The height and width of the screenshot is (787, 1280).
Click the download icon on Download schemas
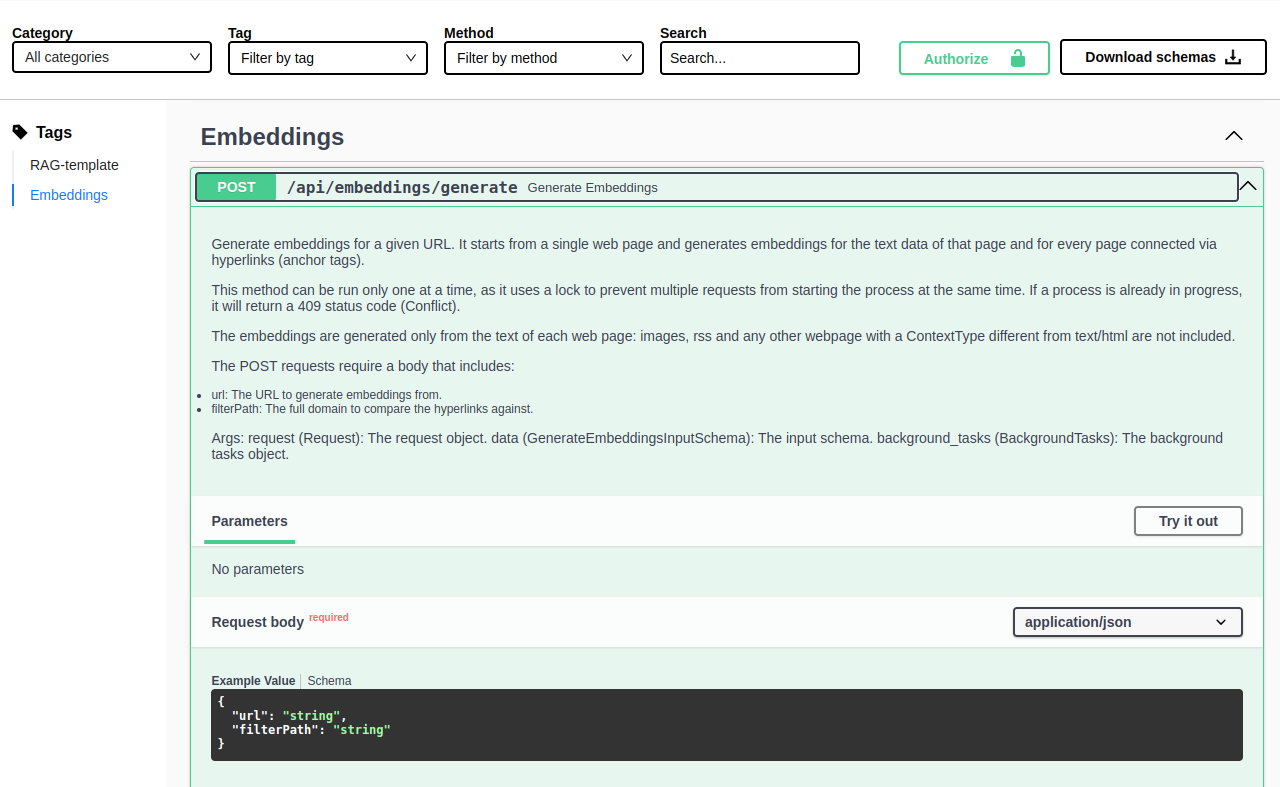[1234, 56]
